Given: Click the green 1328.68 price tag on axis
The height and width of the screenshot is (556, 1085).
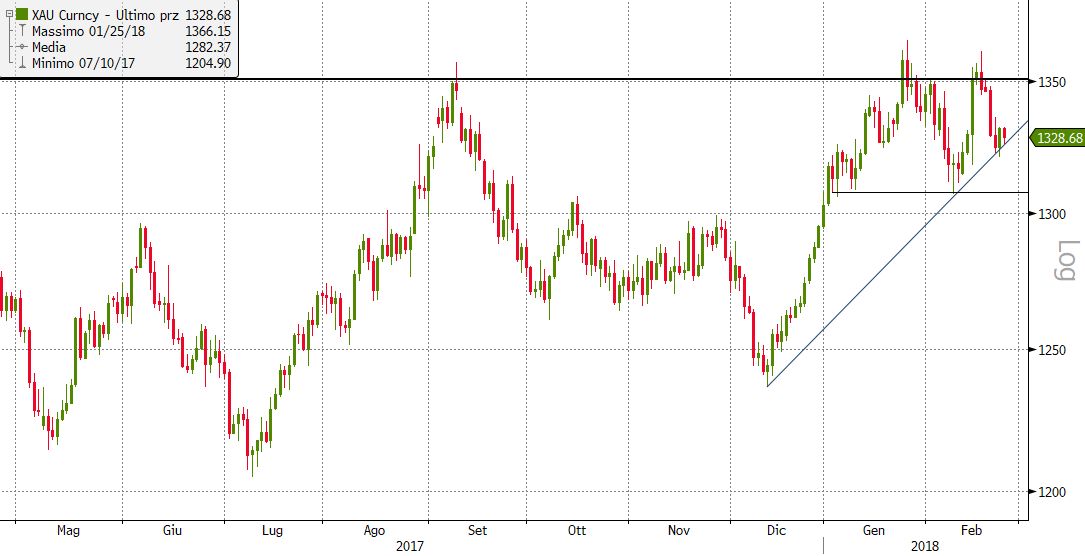Looking at the screenshot, I should pos(1058,138).
